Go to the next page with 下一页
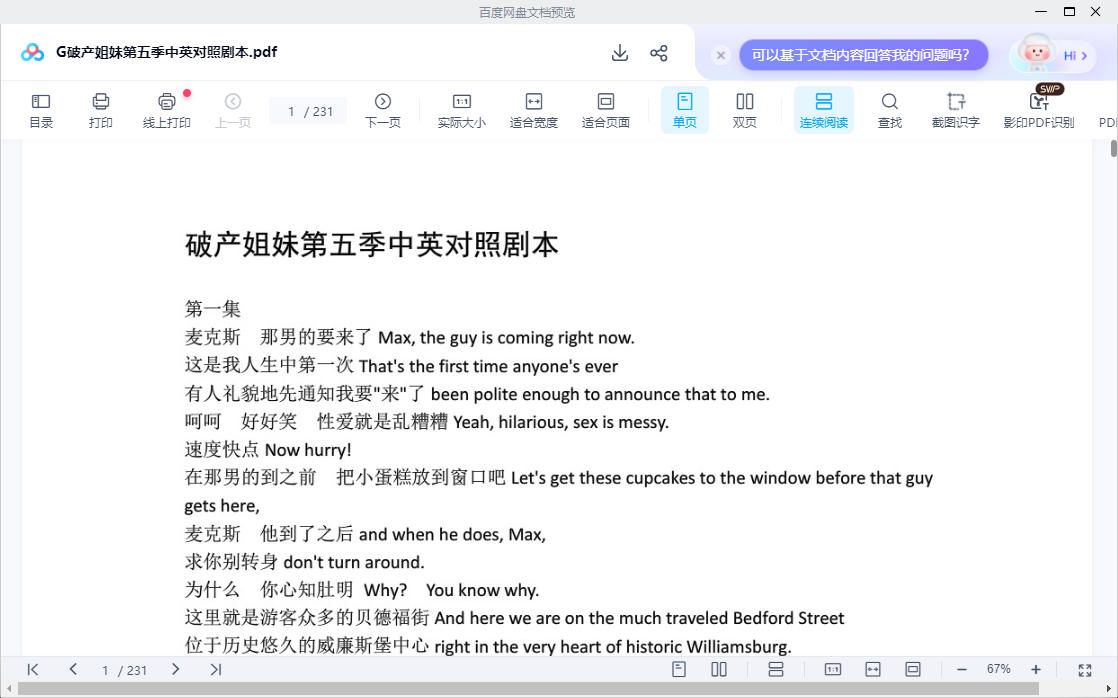The image size is (1118, 698). (x=382, y=110)
